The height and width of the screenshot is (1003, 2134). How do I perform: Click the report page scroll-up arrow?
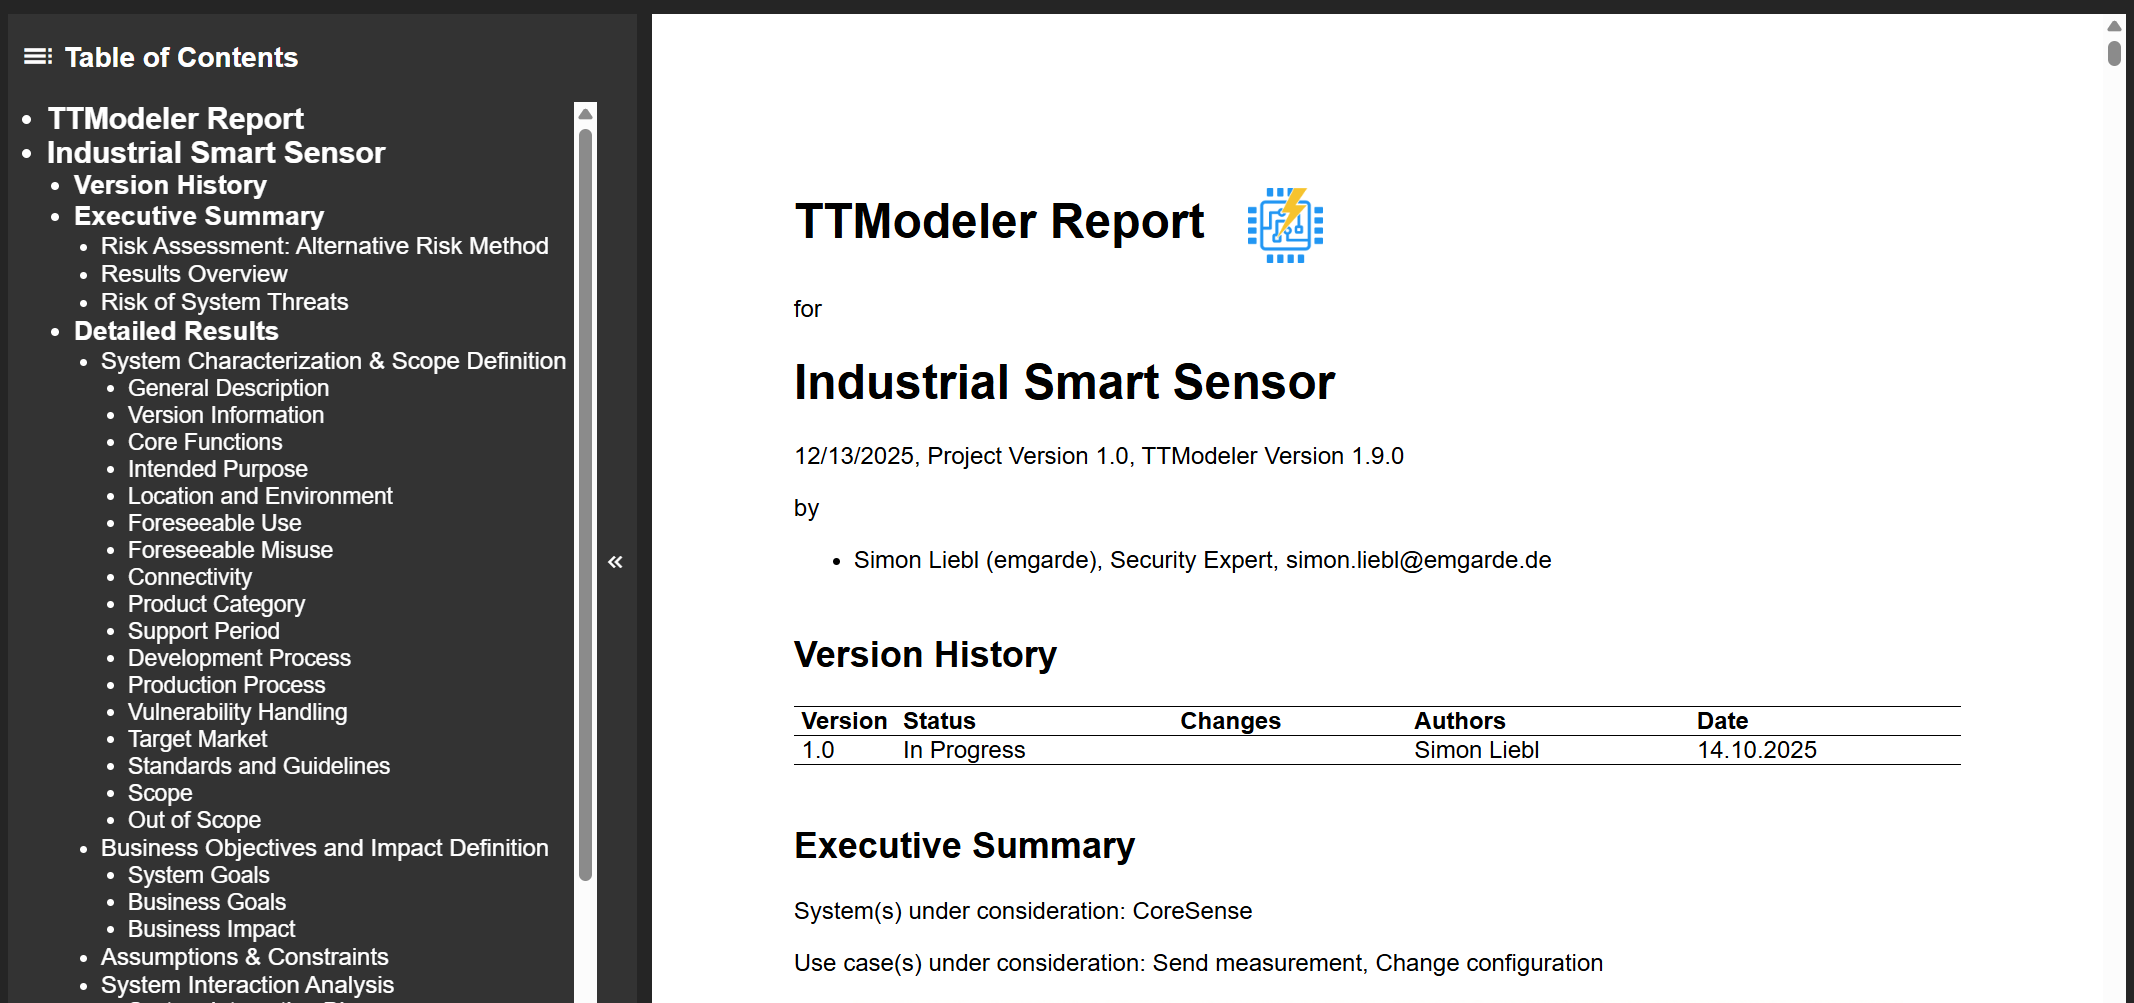click(2114, 26)
